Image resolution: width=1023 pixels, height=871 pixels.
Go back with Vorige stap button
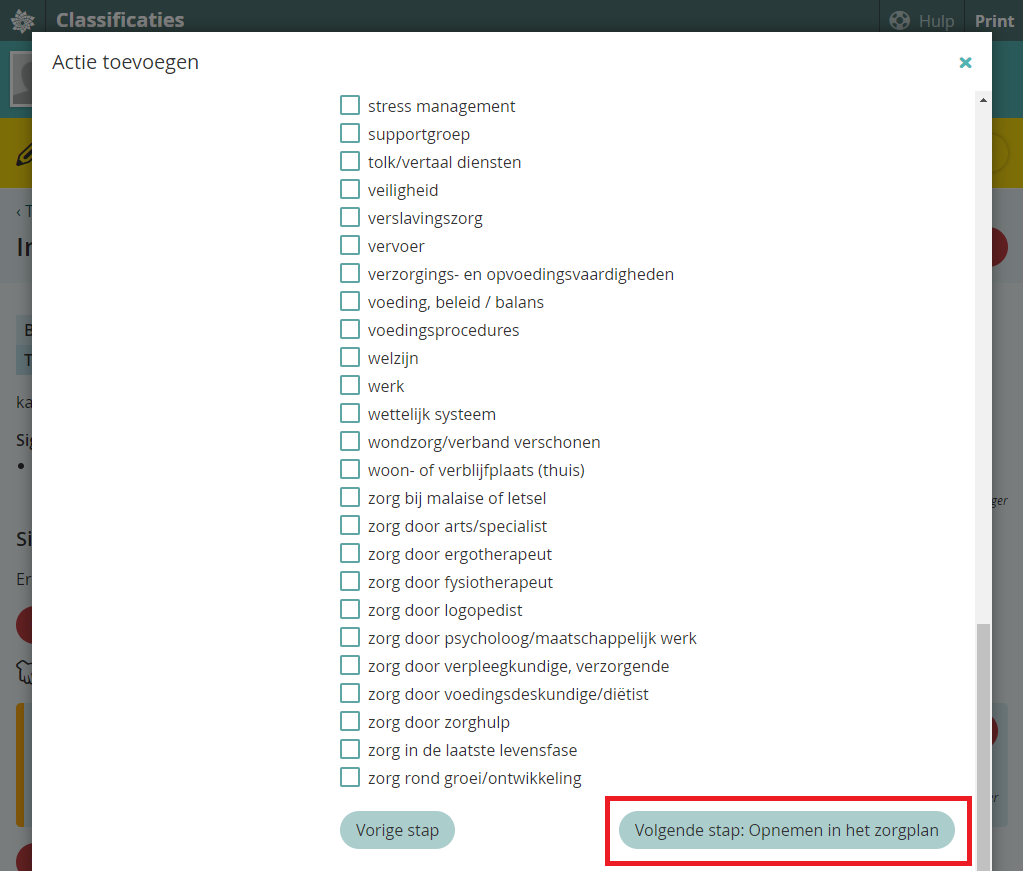tap(397, 830)
